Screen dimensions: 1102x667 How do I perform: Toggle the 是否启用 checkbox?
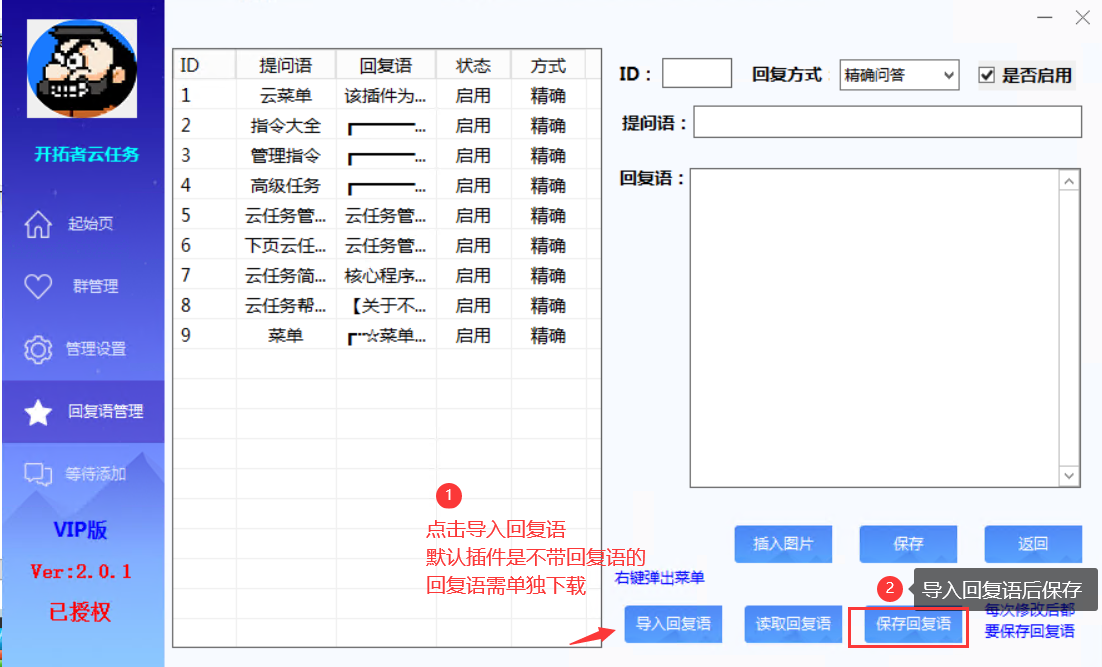(x=987, y=74)
